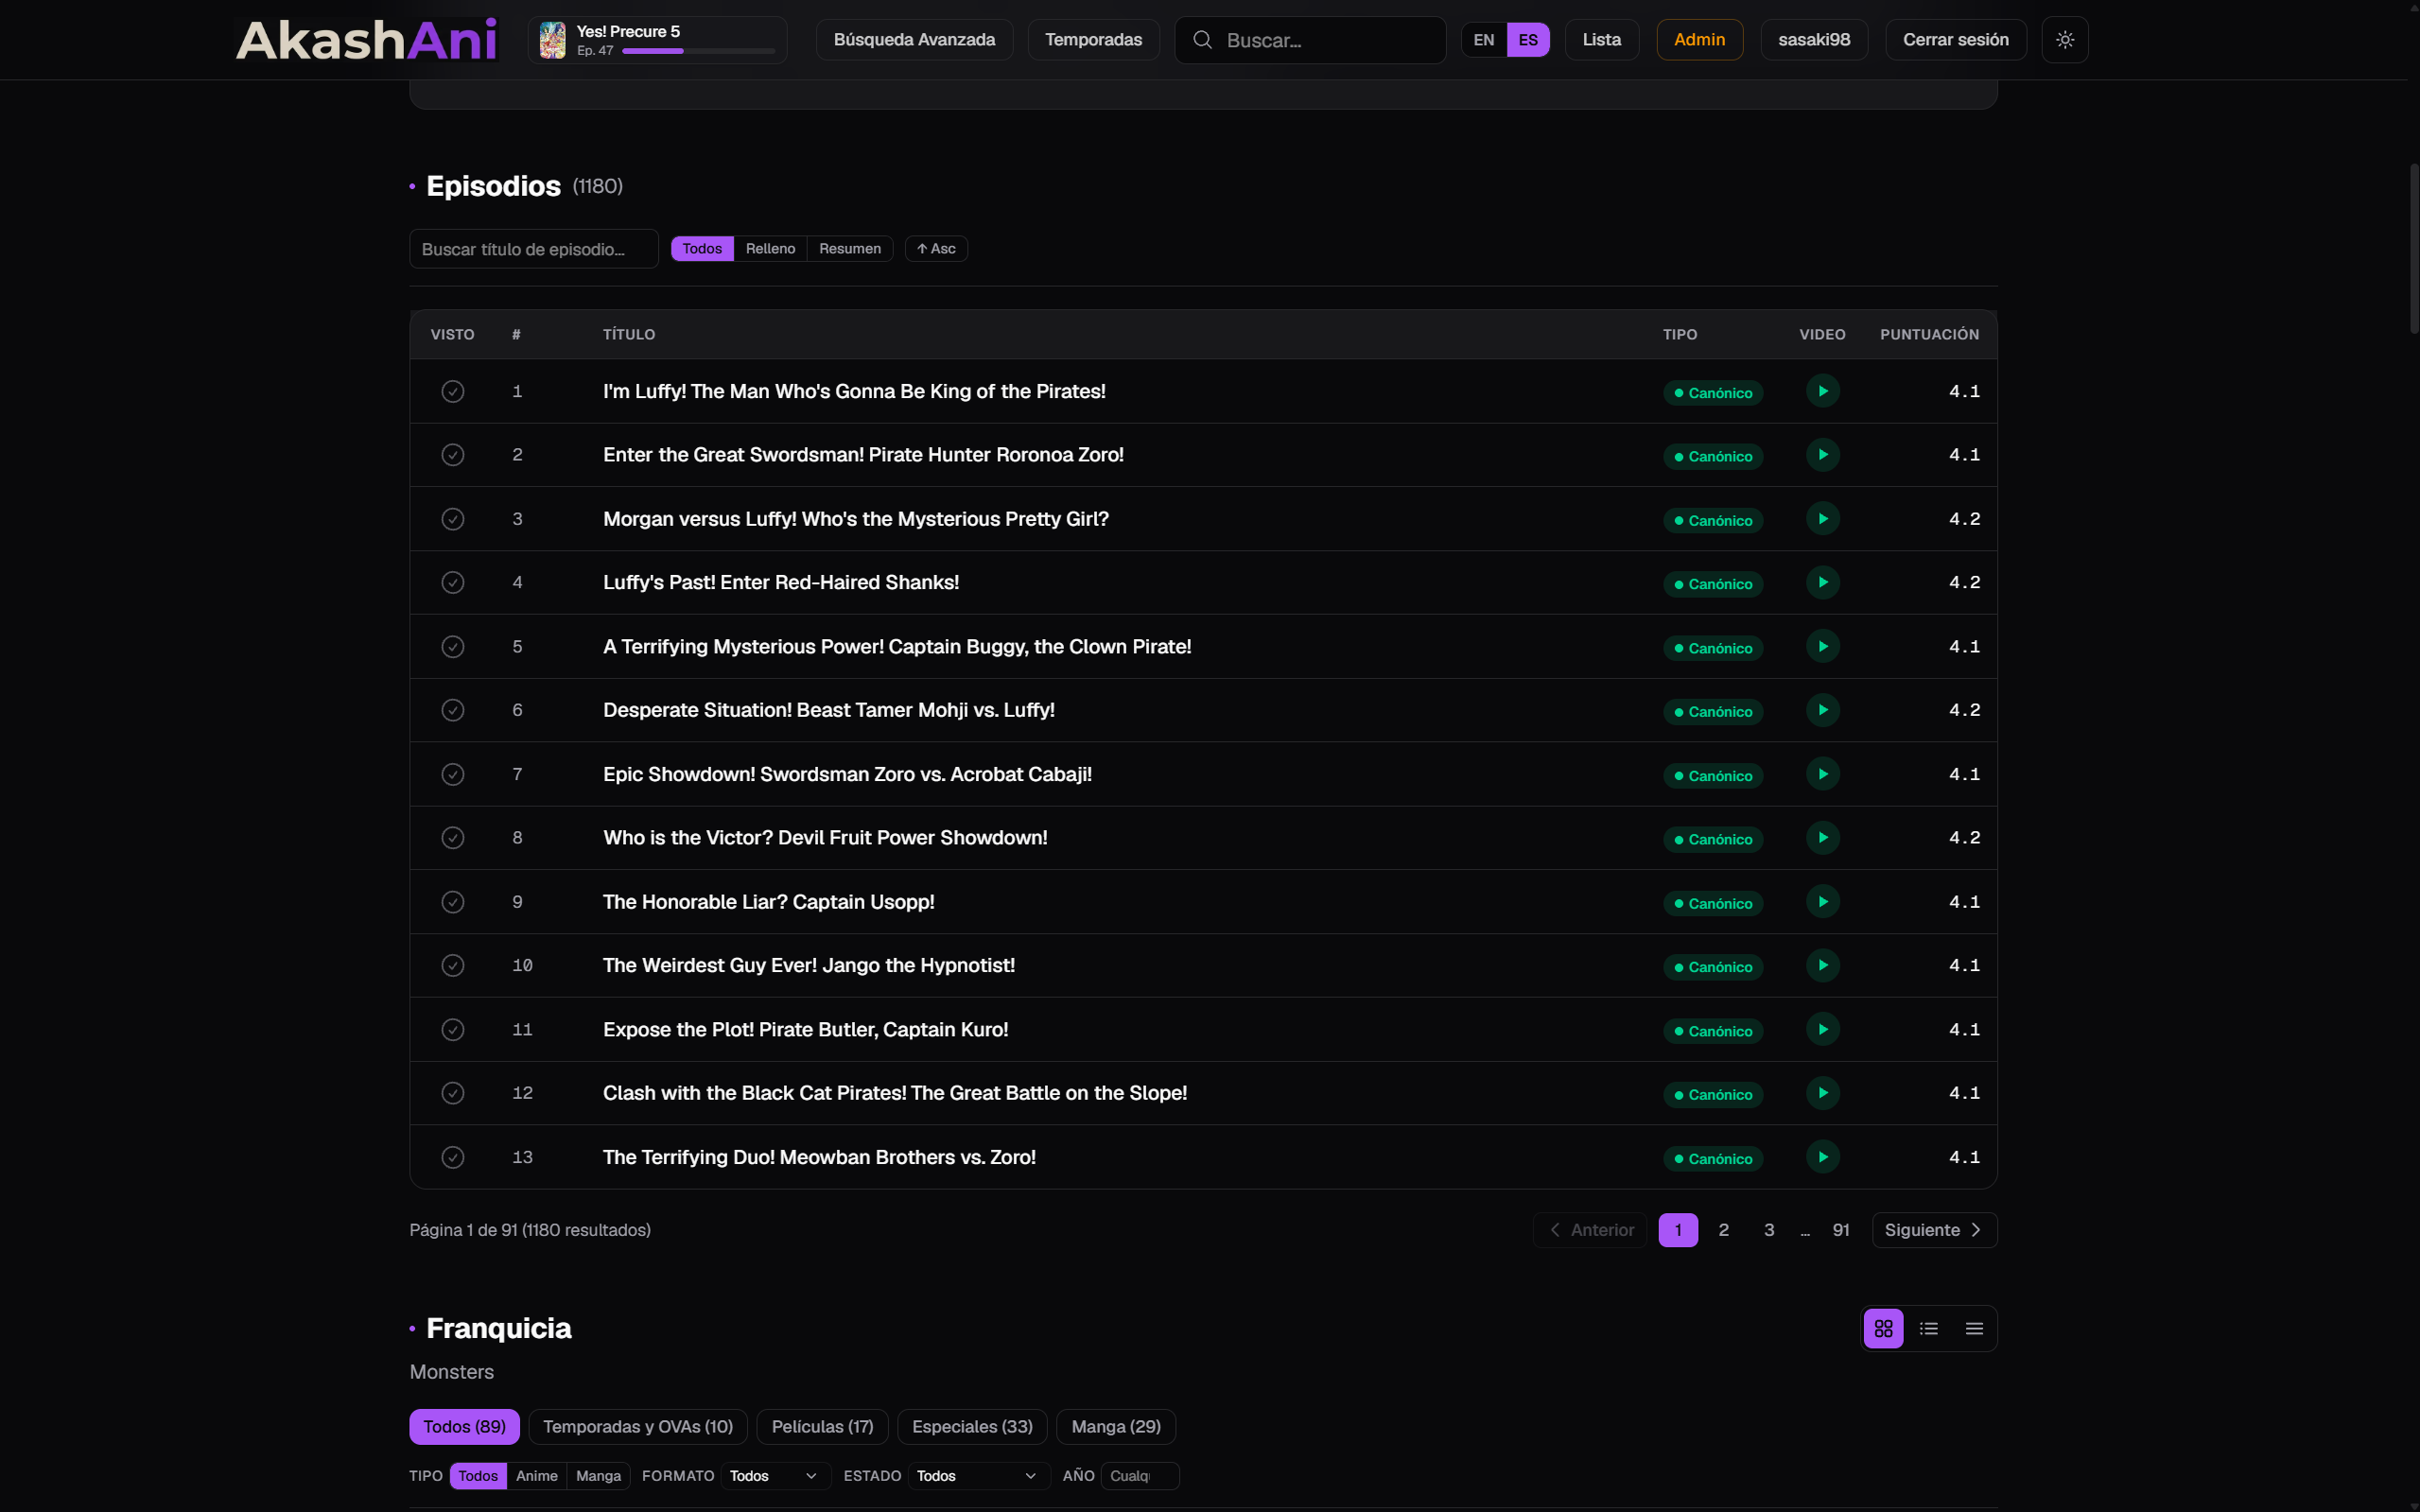Open Admin panel
Screen dimensions: 2420x1512
coord(1699,40)
